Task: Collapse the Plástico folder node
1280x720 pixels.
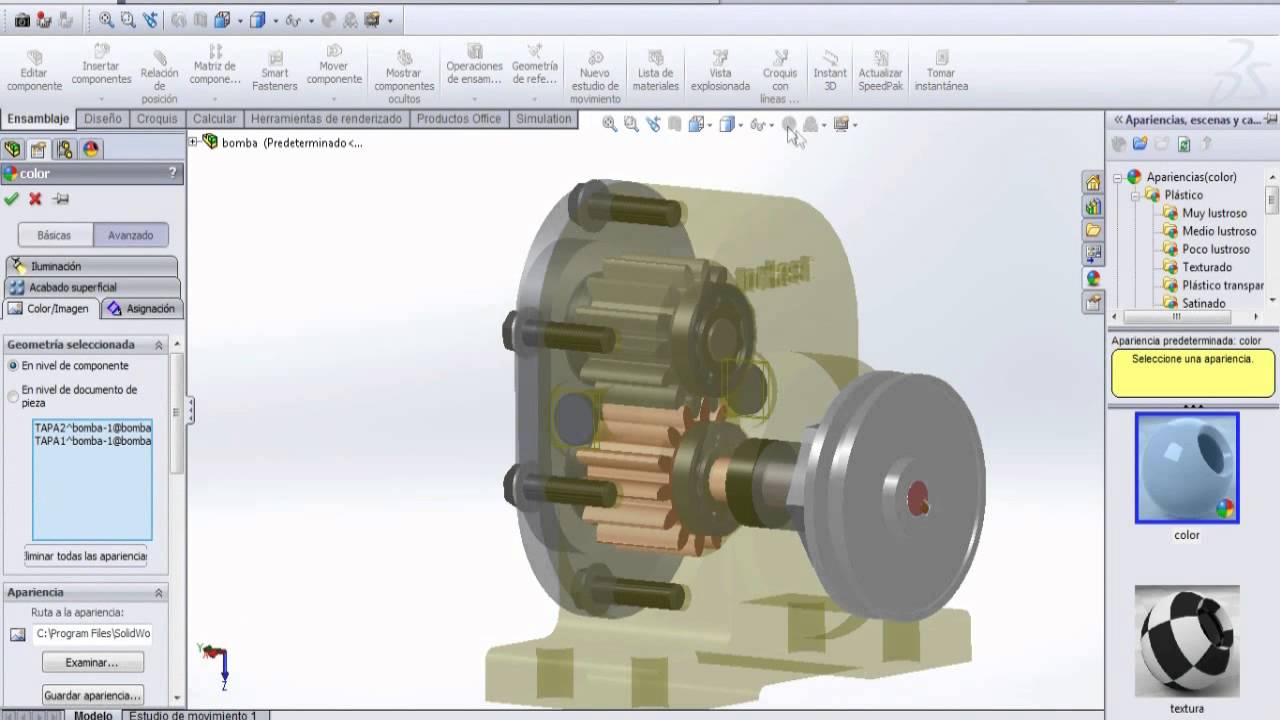Action: pos(1137,195)
